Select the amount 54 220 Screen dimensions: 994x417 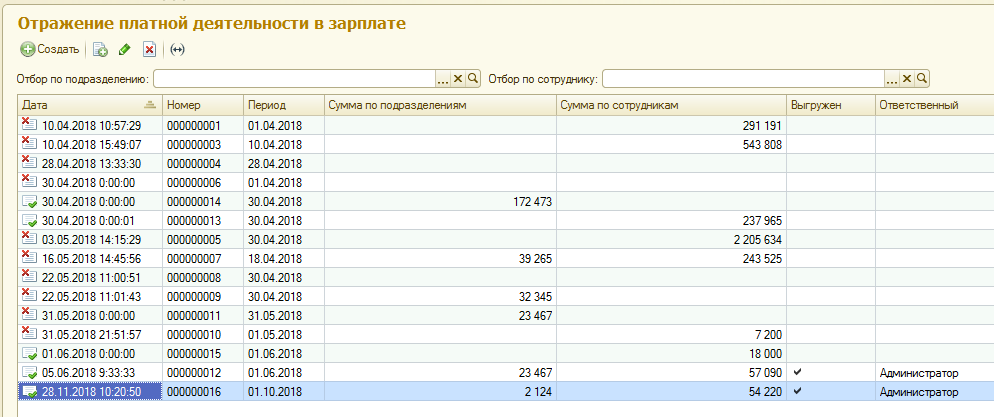[765, 392]
